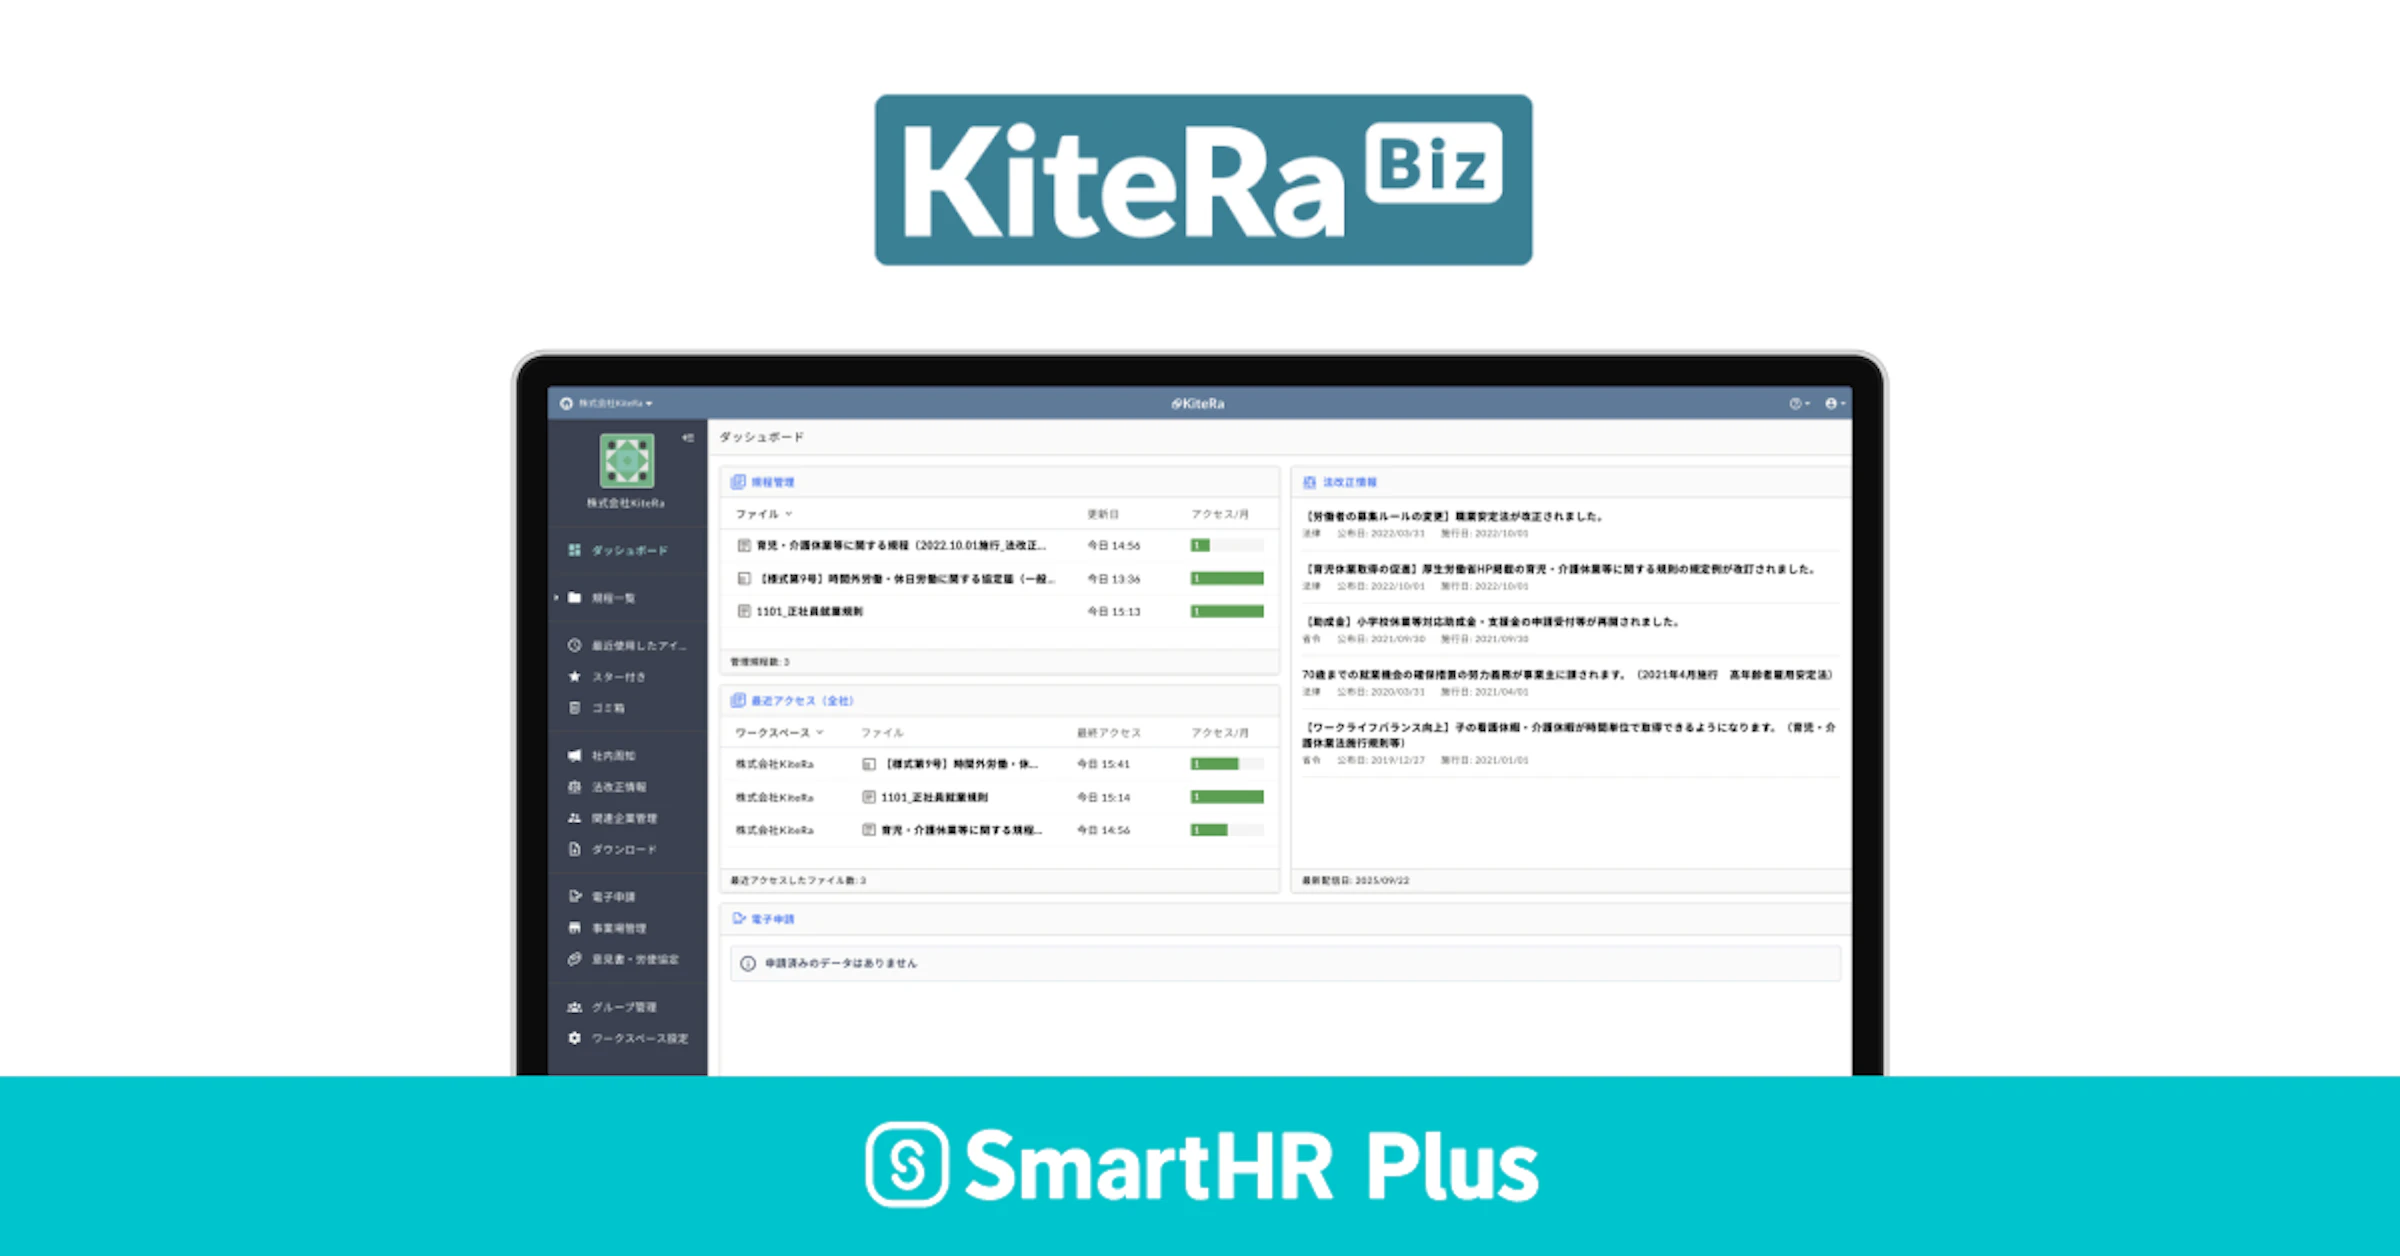Open the help dropdown in the top bar
This screenshot has height=1256, width=2400.
click(1797, 403)
